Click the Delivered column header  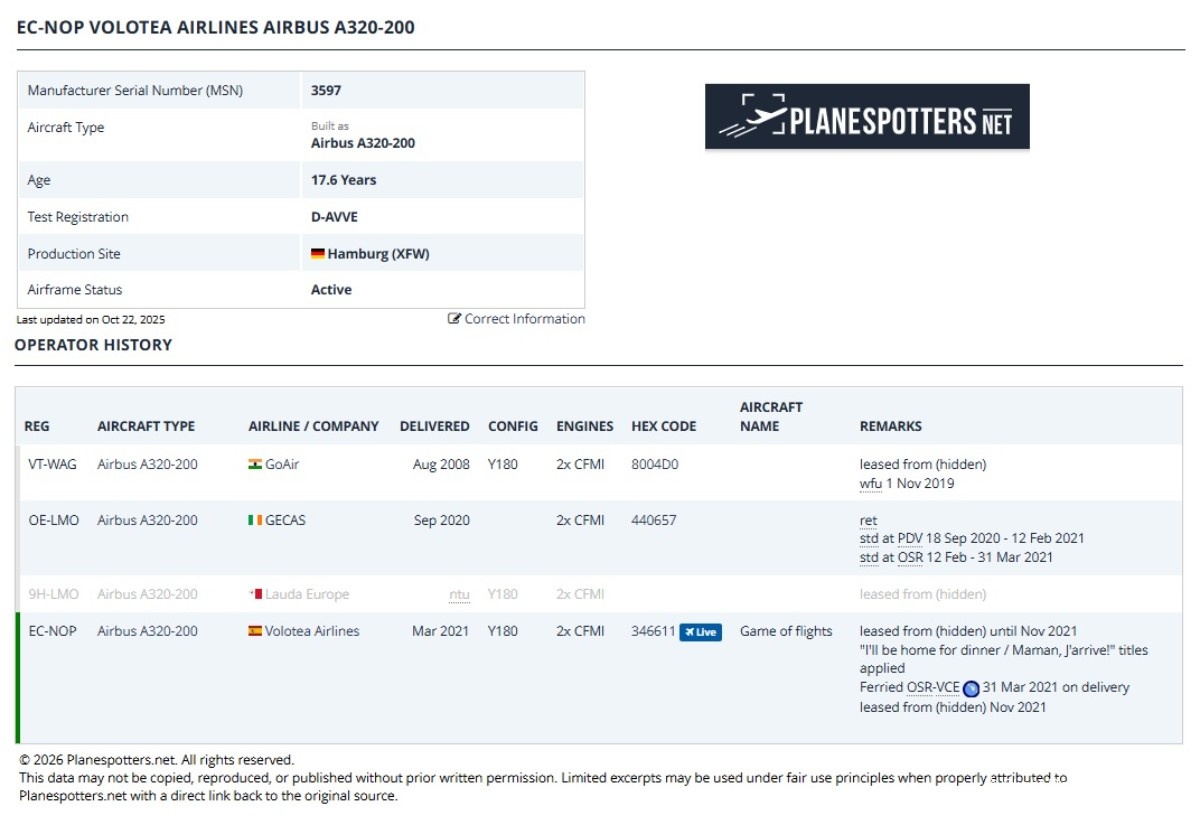click(434, 426)
